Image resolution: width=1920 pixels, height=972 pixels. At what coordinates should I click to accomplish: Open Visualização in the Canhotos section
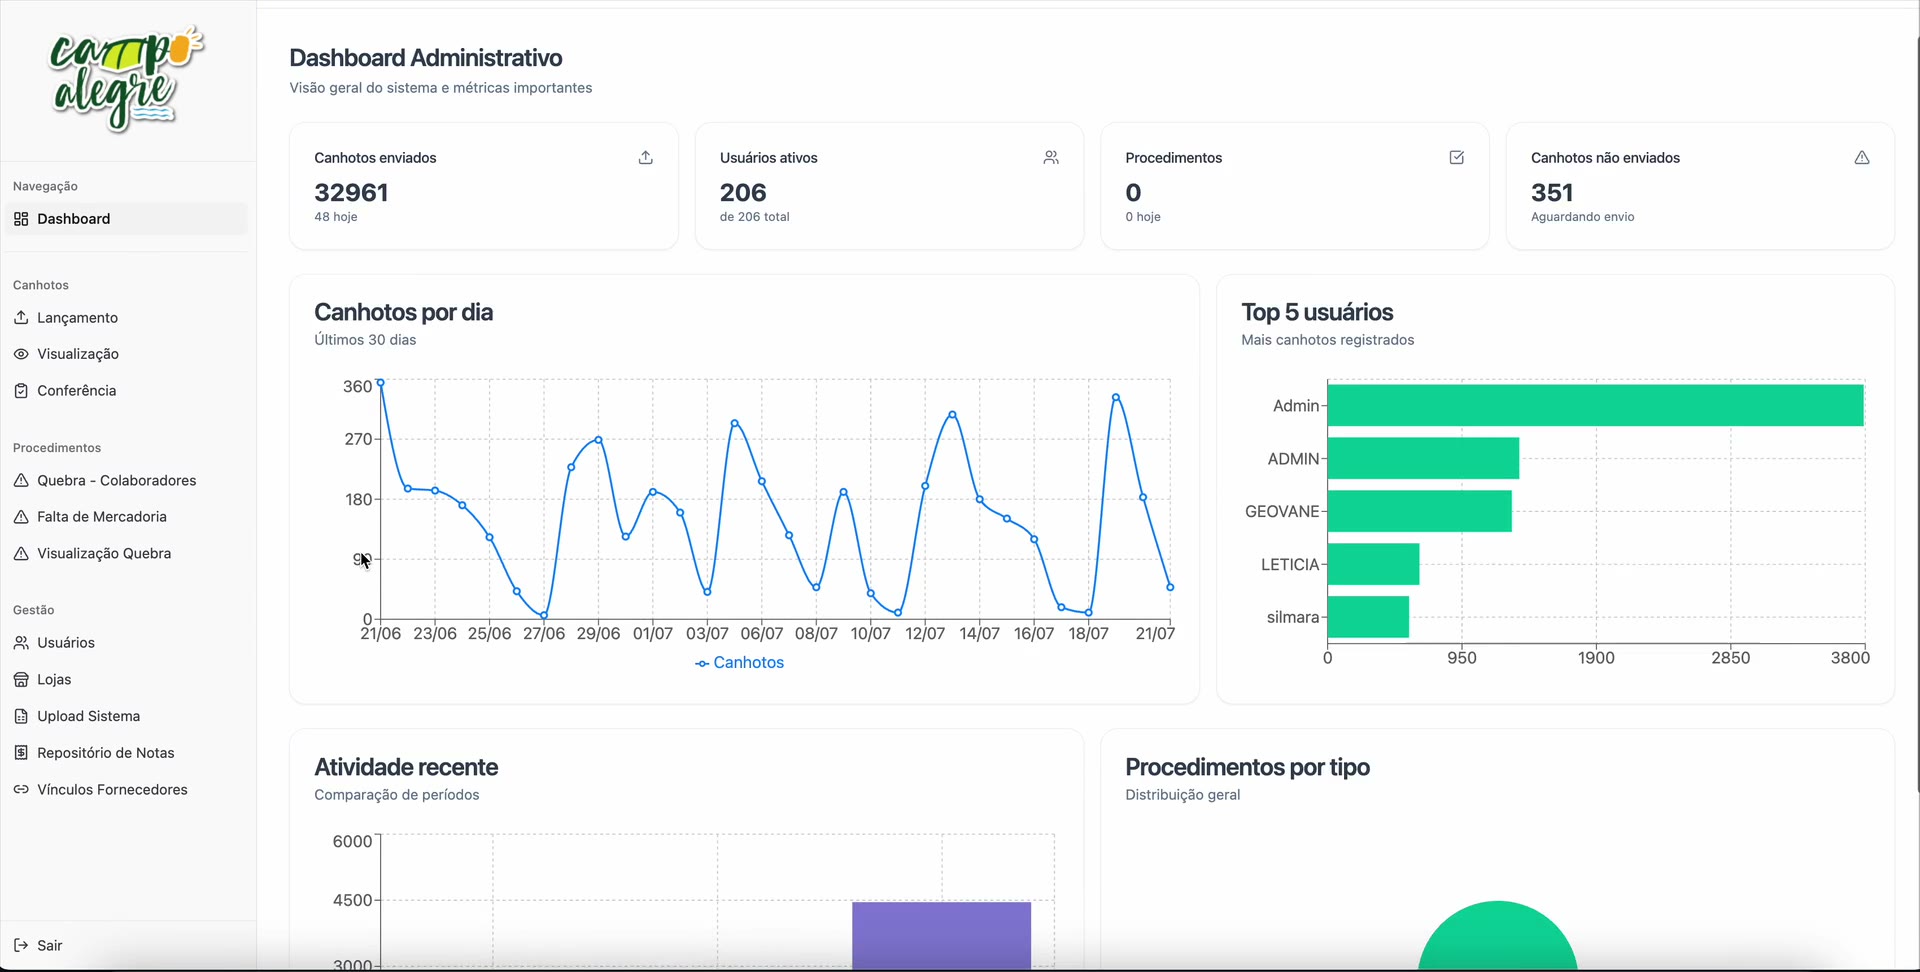pos(126,354)
